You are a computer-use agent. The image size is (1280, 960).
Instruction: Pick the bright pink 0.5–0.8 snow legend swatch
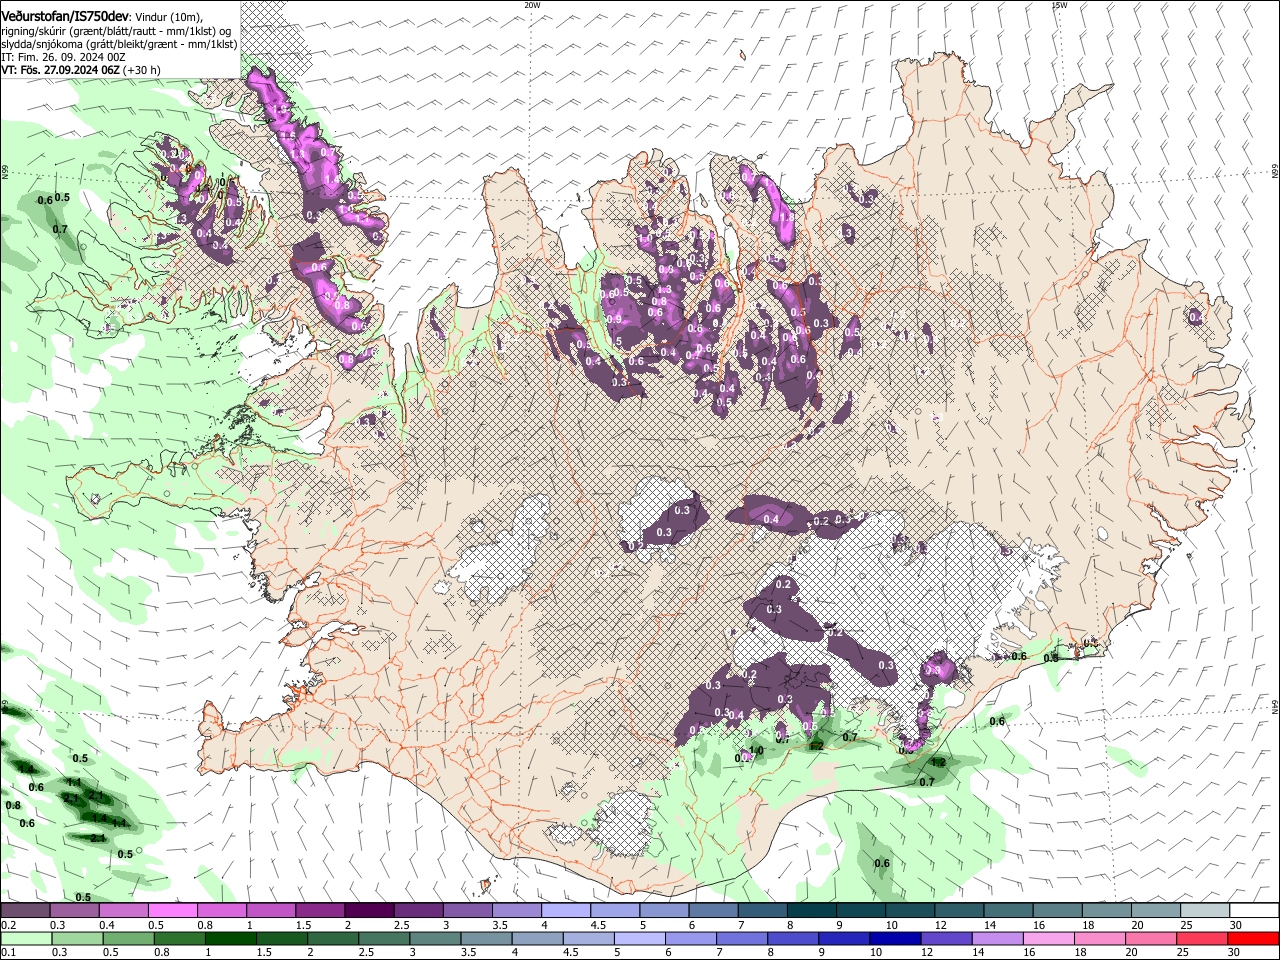click(173, 911)
